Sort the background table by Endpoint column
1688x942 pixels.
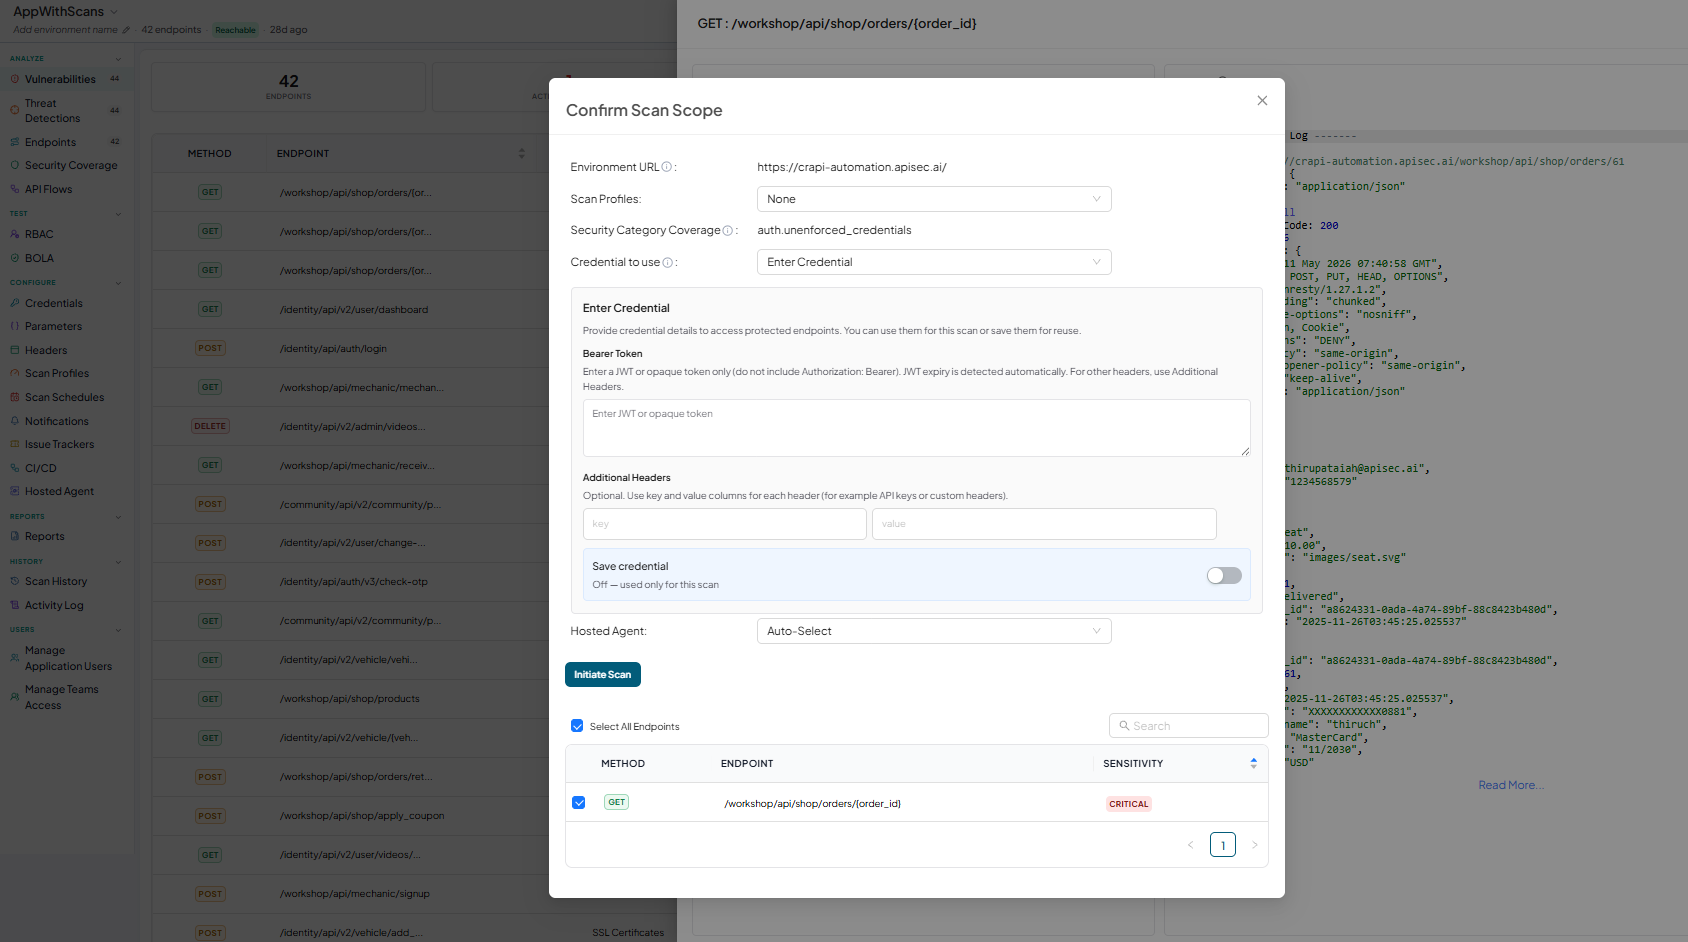point(521,154)
